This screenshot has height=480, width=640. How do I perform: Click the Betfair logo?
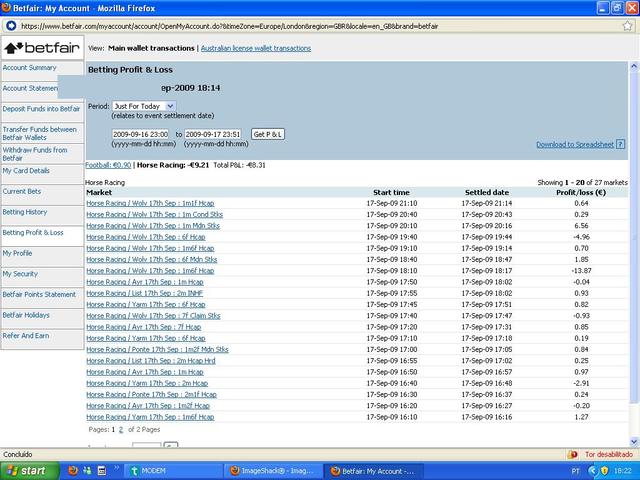(x=42, y=48)
